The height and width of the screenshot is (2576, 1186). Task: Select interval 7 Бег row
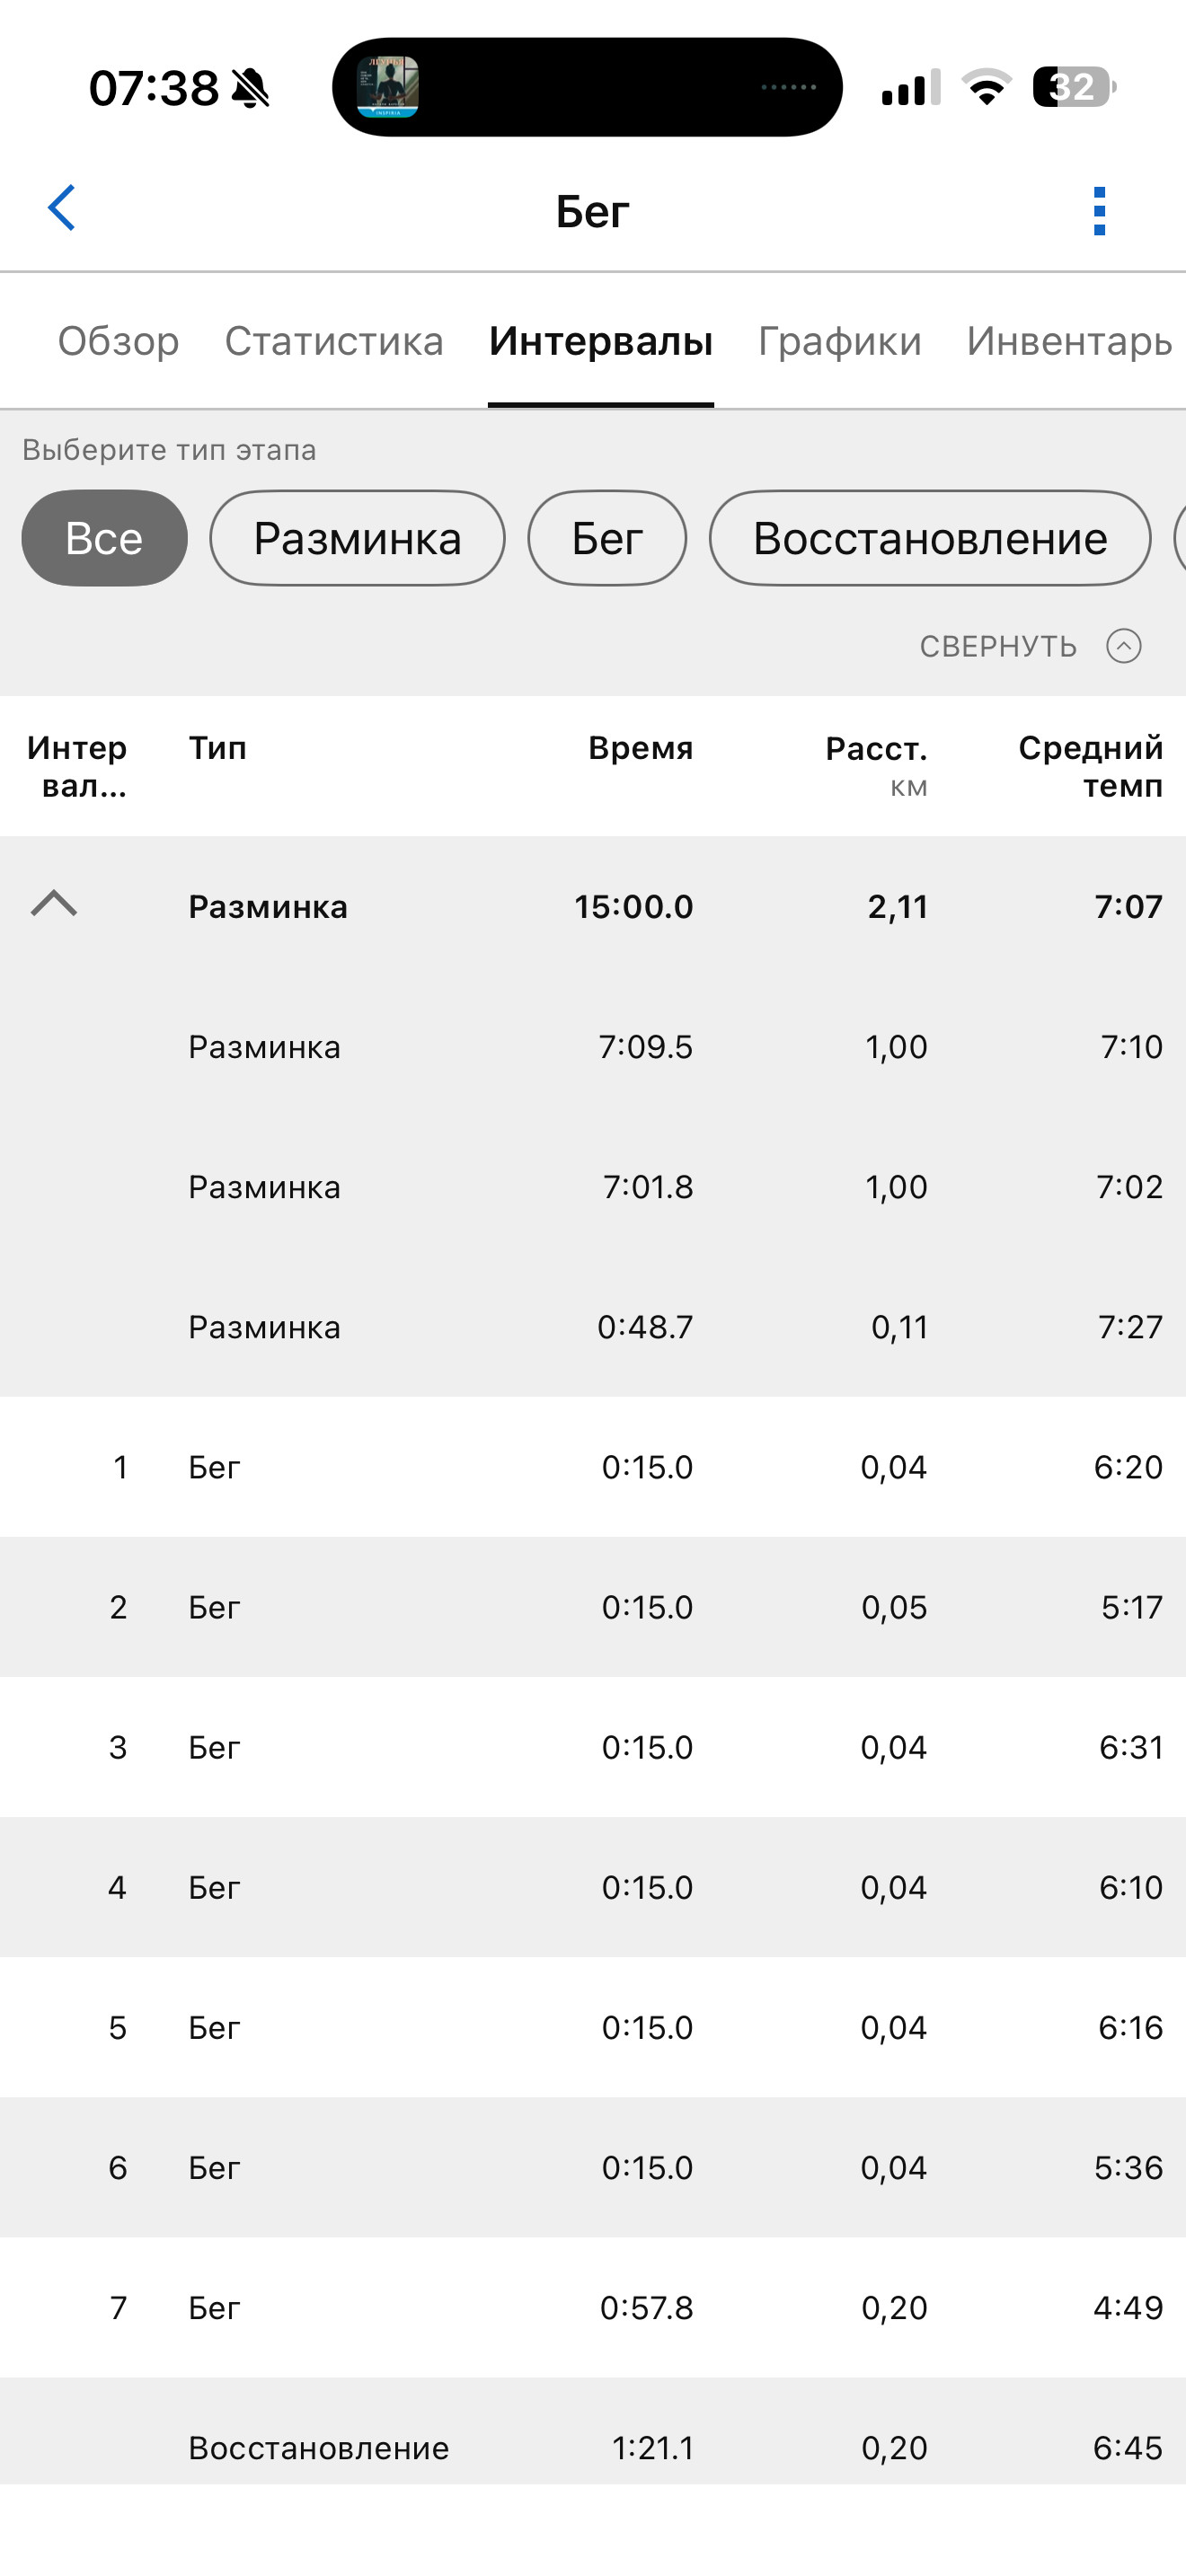pyautogui.click(x=593, y=2307)
